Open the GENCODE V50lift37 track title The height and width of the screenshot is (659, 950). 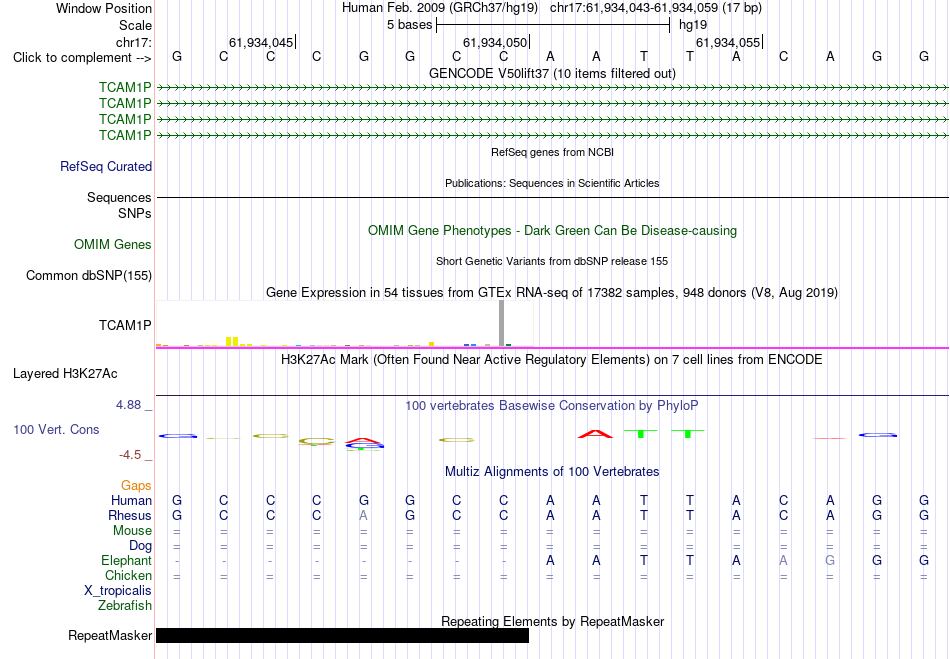click(552, 73)
